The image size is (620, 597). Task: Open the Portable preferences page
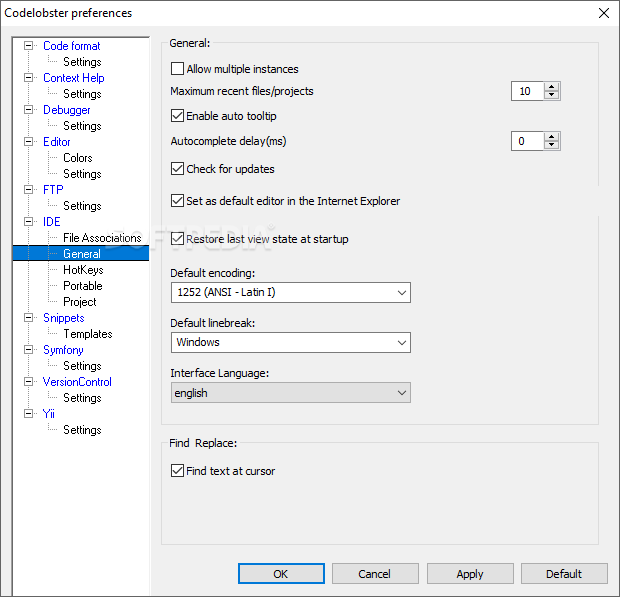[x=83, y=286]
